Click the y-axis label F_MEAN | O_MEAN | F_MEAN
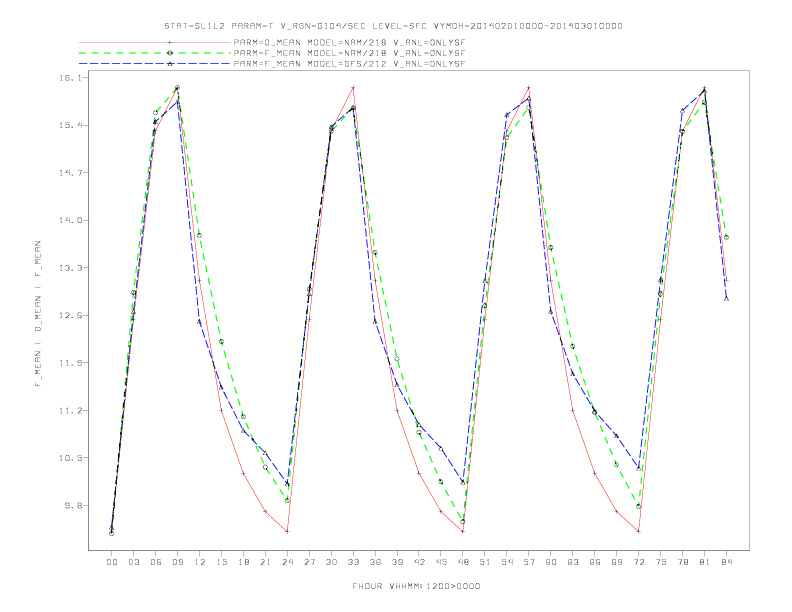The height and width of the screenshot is (612, 792). point(38,314)
